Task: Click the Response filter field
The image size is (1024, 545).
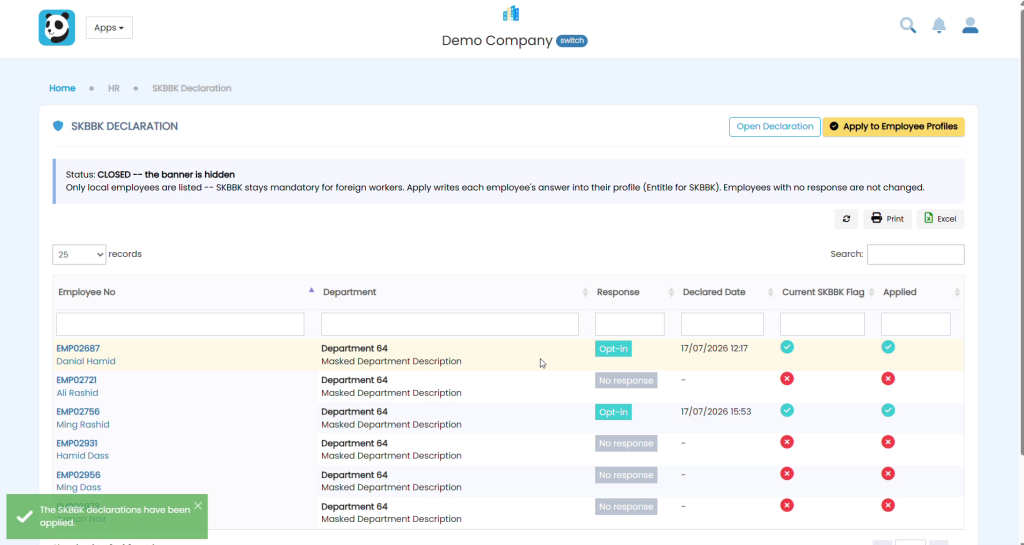Action: [x=630, y=324]
